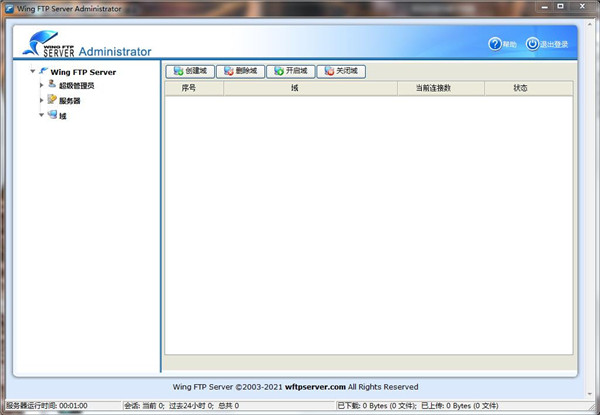Click the 域 domain icon in tree
Image resolution: width=600 pixels, height=415 pixels.
[51, 115]
